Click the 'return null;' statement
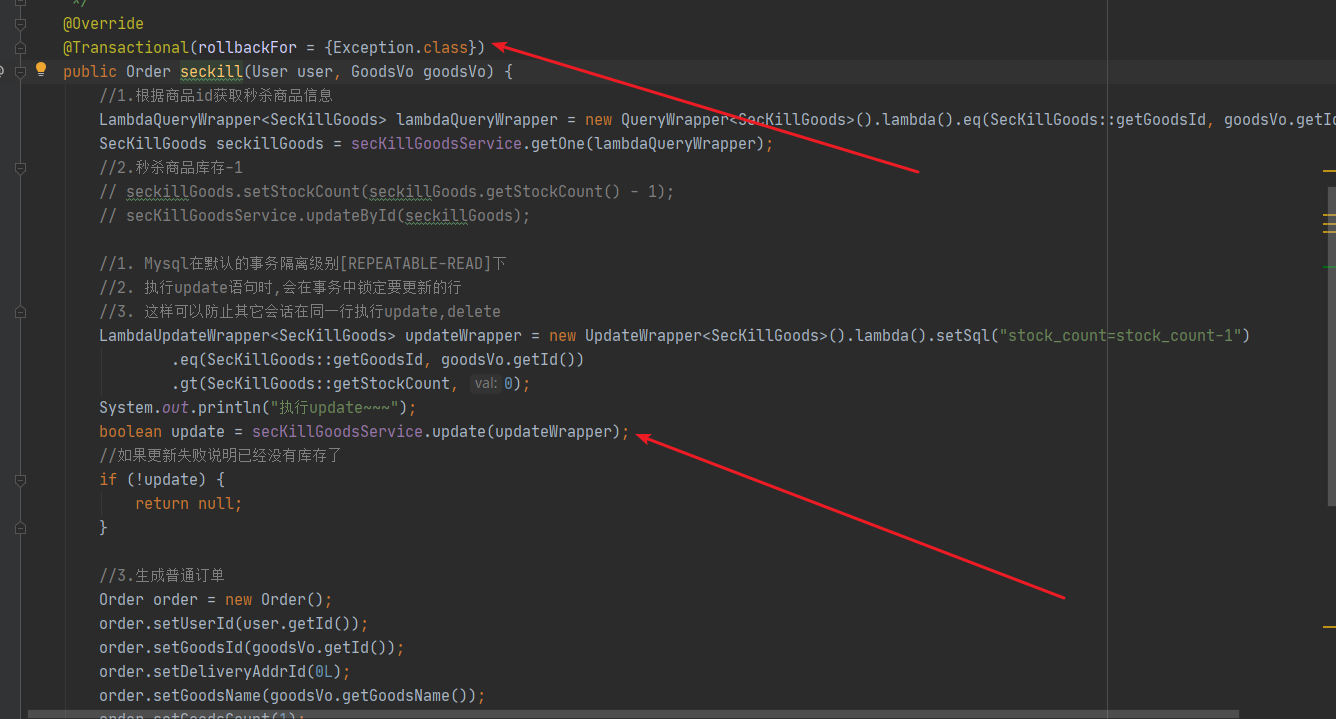Image resolution: width=1336 pixels, height=719 pixels. click(x=189, y=504)
